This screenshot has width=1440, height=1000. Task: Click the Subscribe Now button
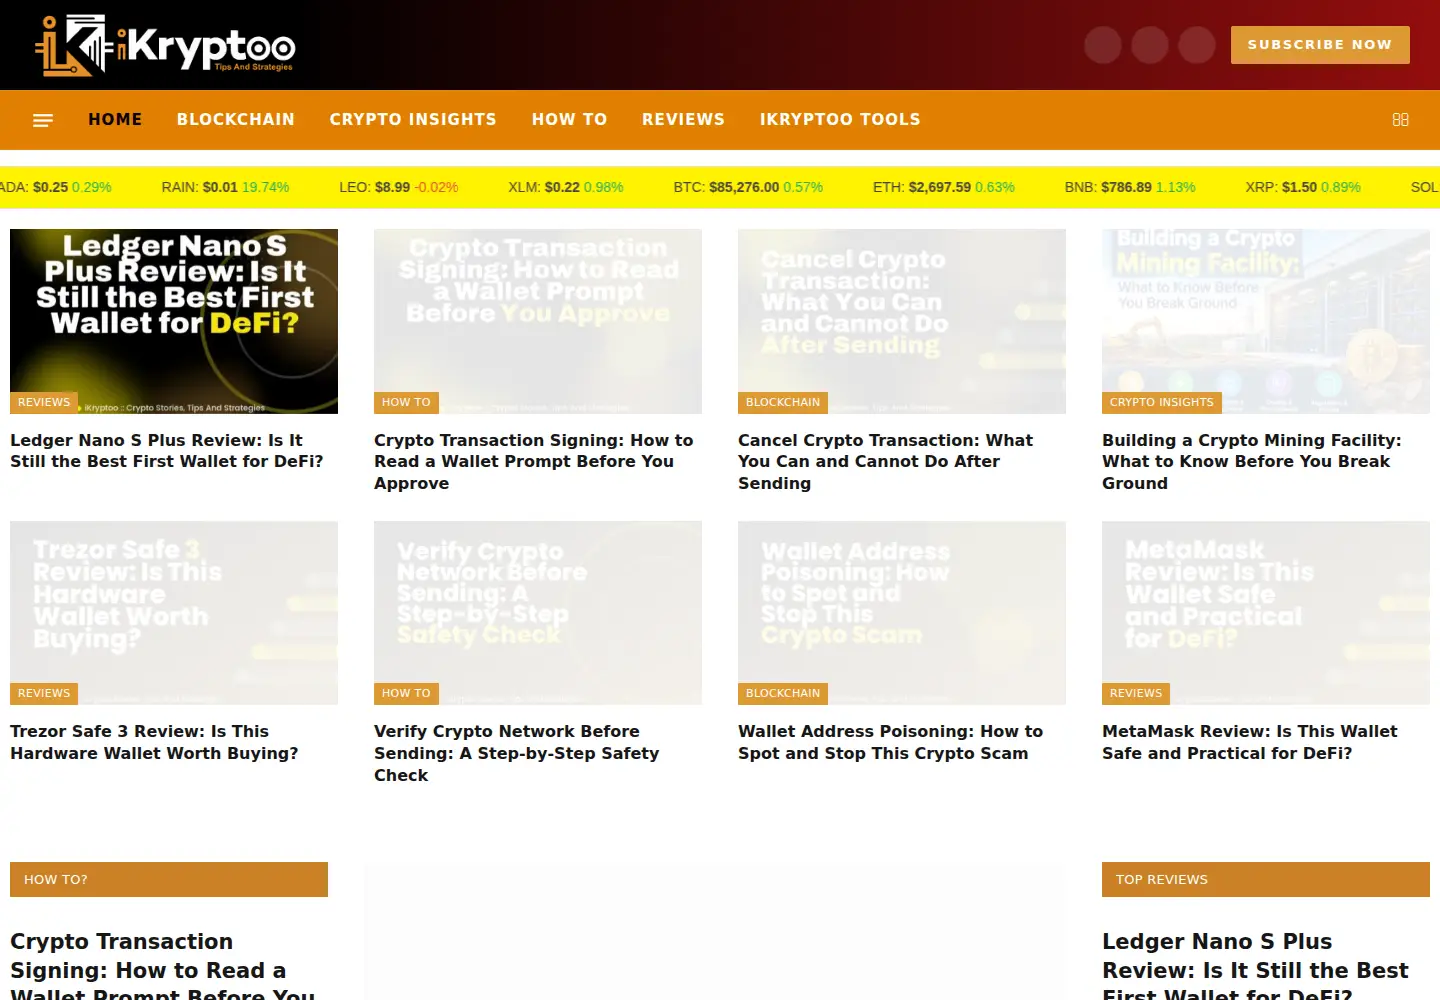[x=1320, y=45]
